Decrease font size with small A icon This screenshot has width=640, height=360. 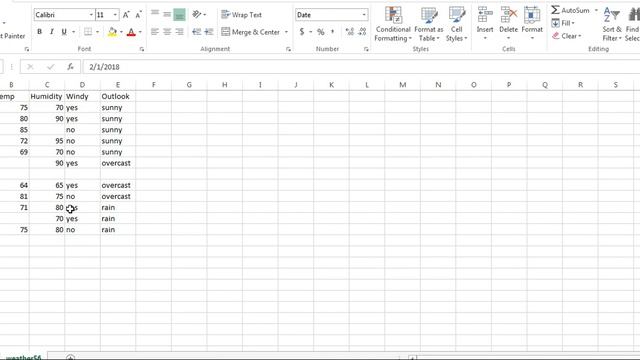click(138, 15)
